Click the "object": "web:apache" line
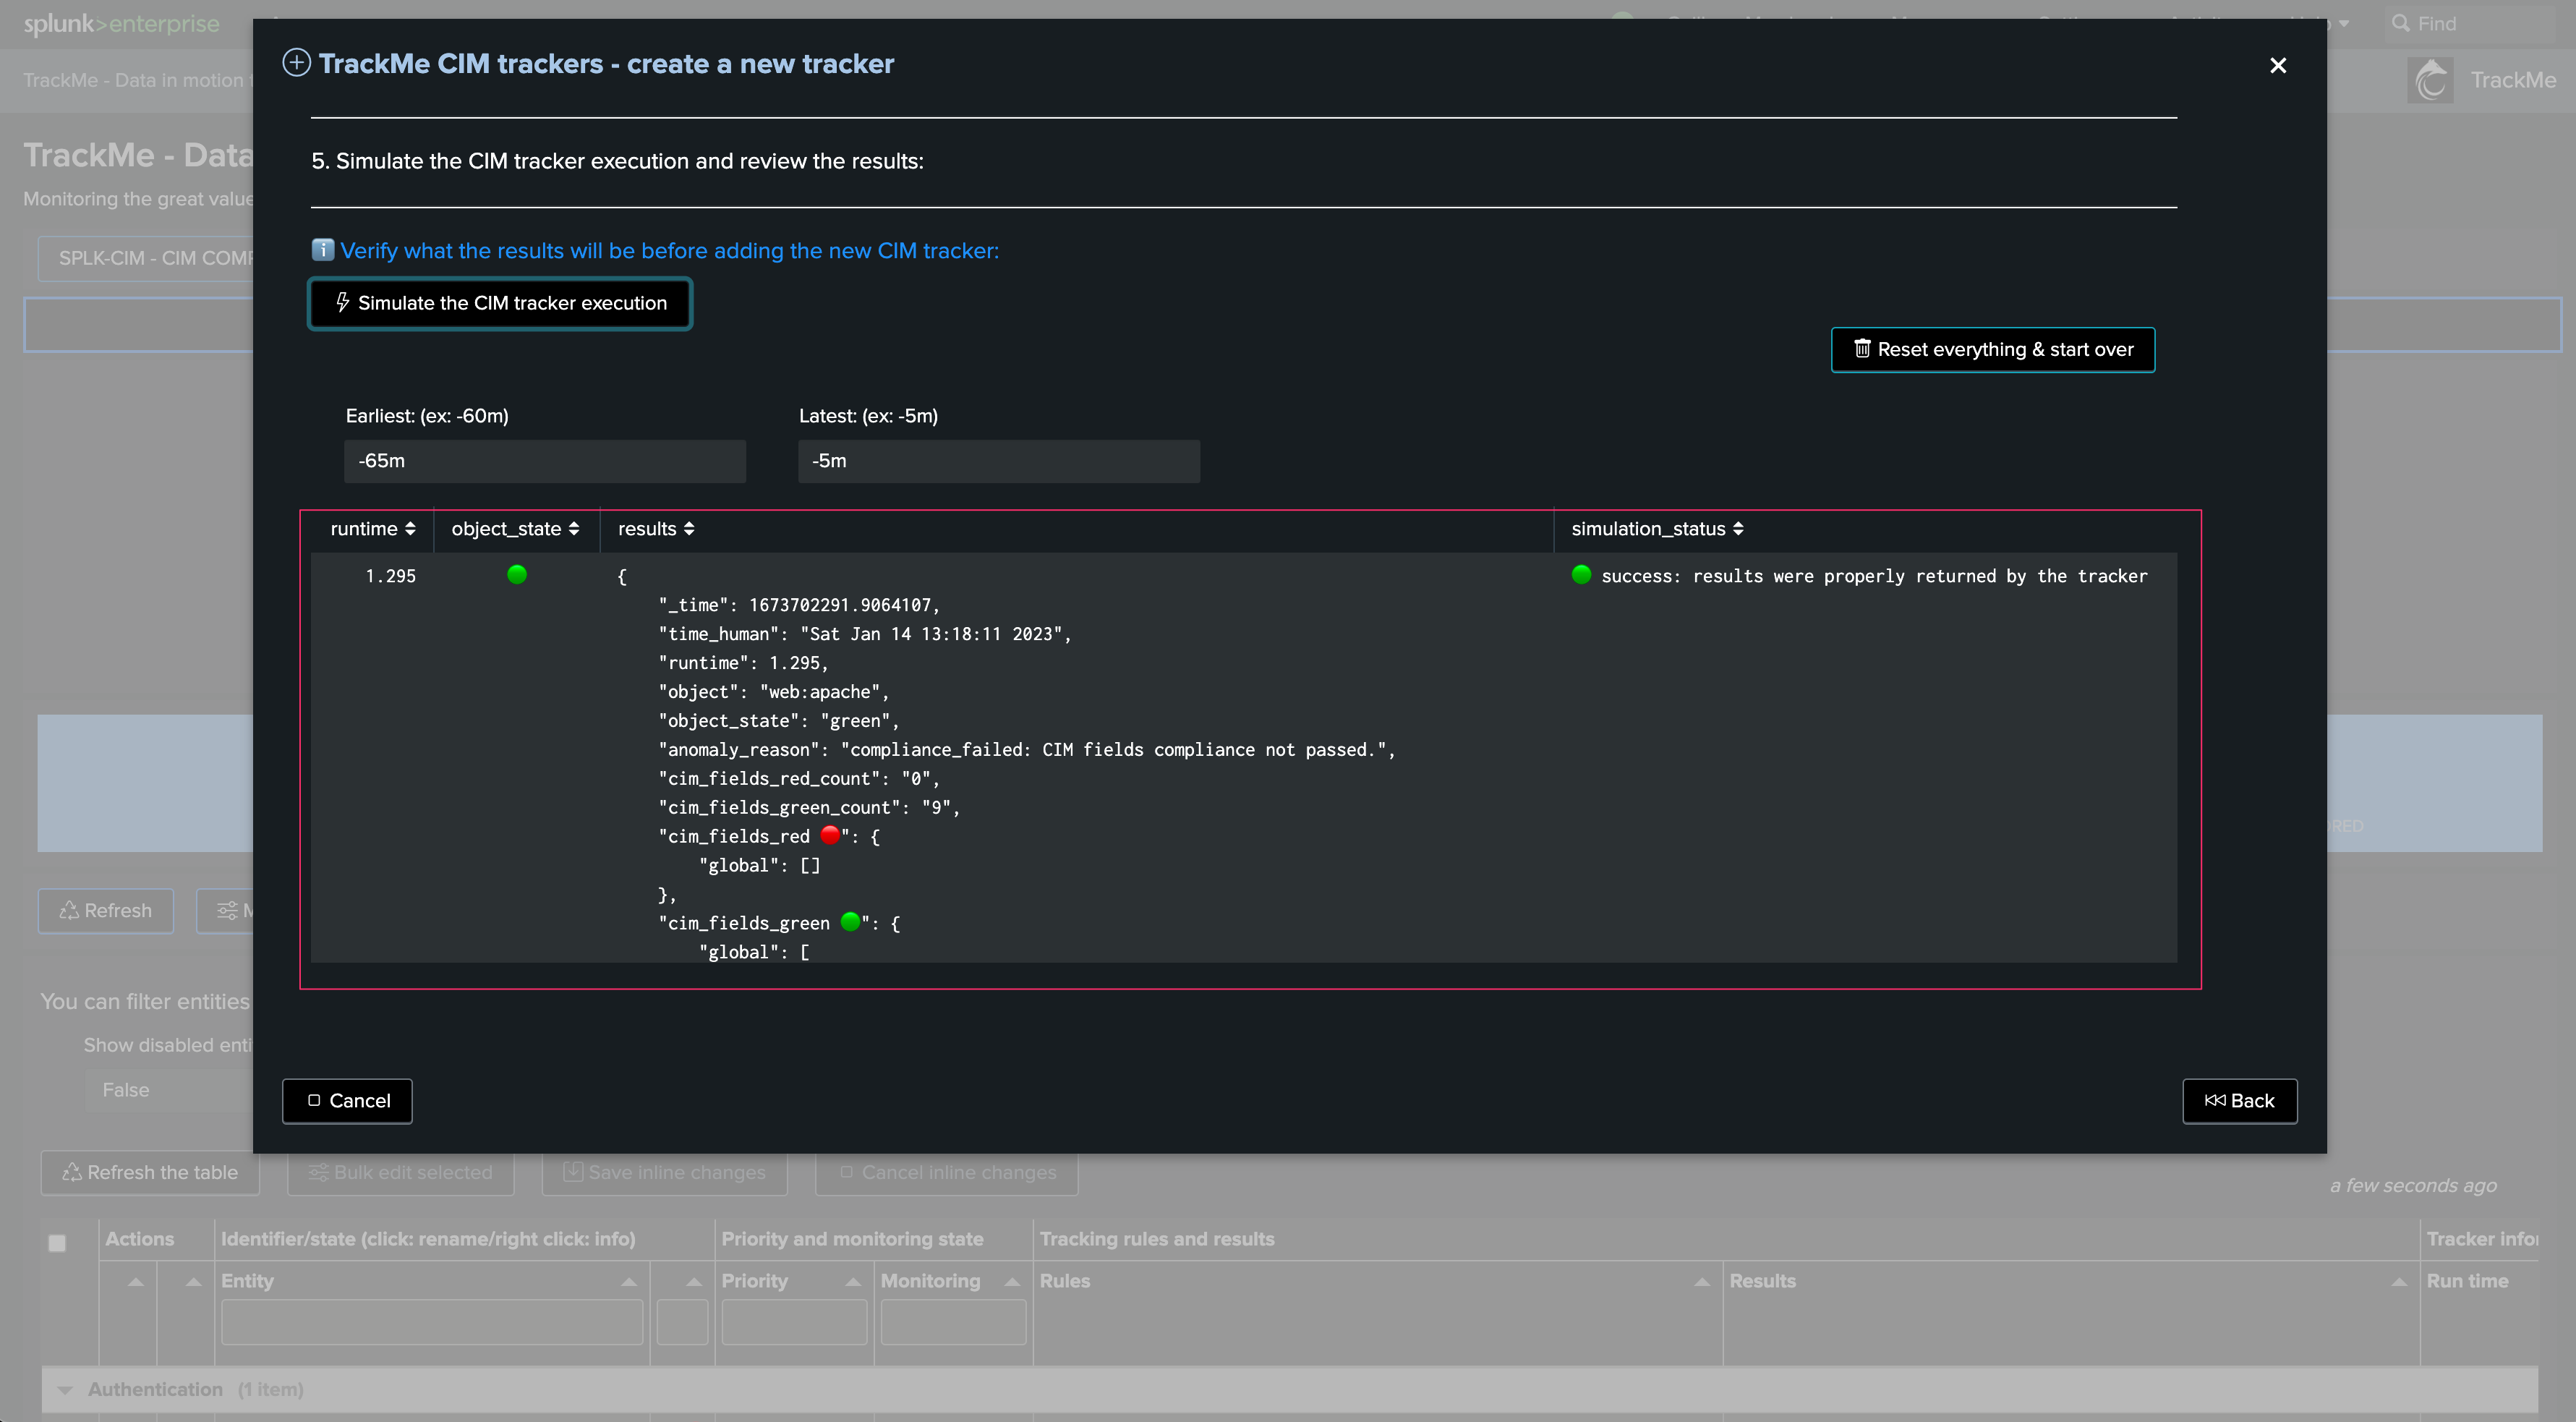 pos(773,692)
